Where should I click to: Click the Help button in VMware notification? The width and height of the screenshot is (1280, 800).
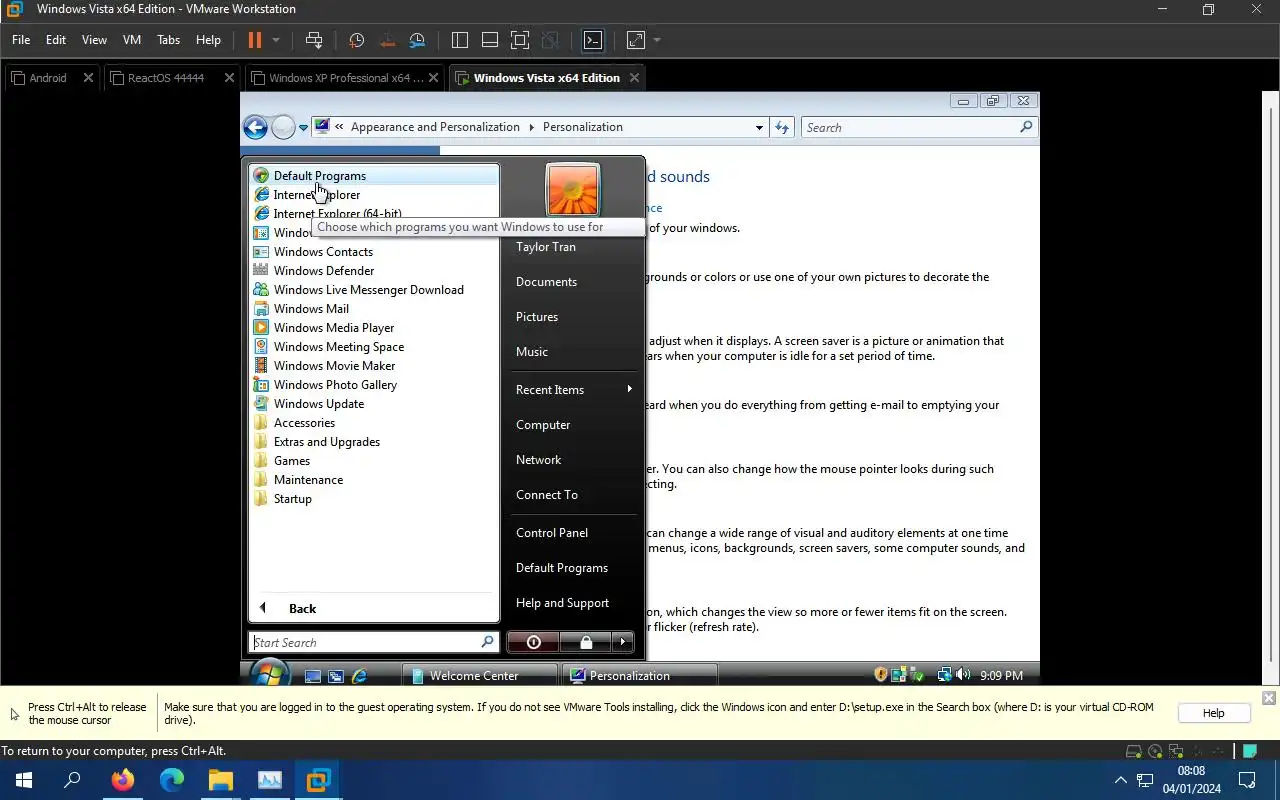(1213, 713)
